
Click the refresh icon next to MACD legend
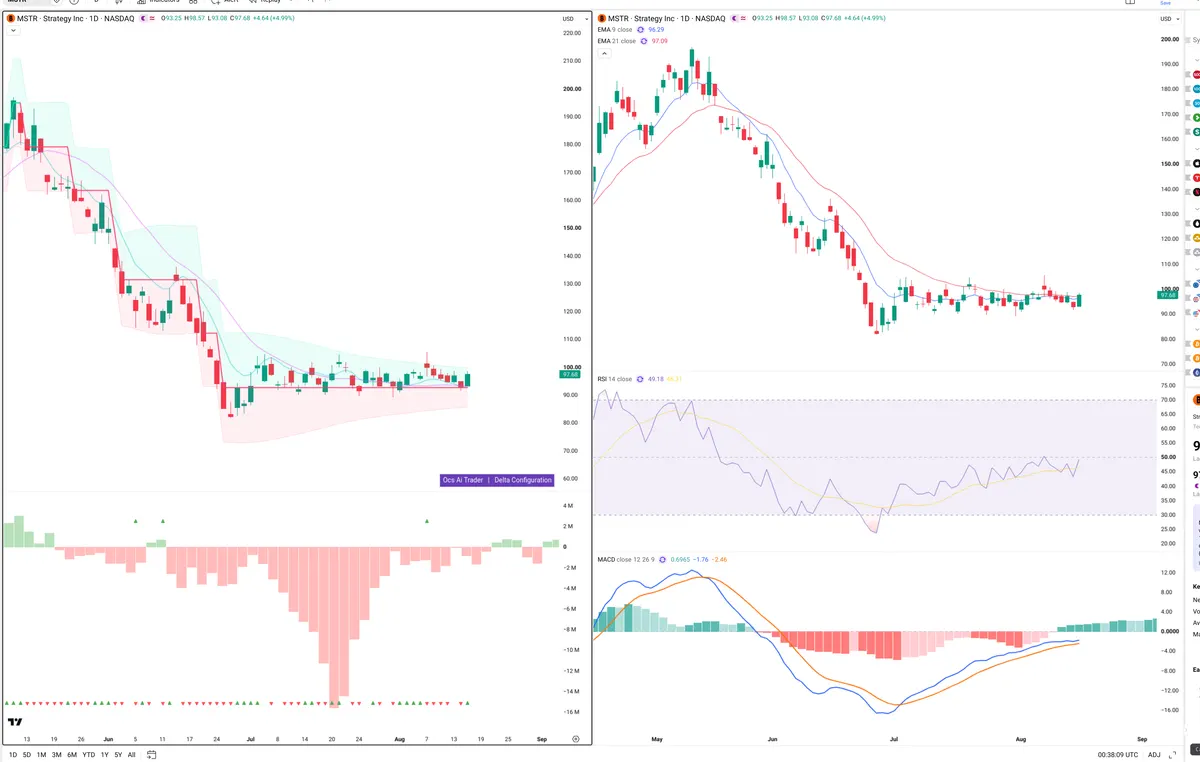pos(664,559)
